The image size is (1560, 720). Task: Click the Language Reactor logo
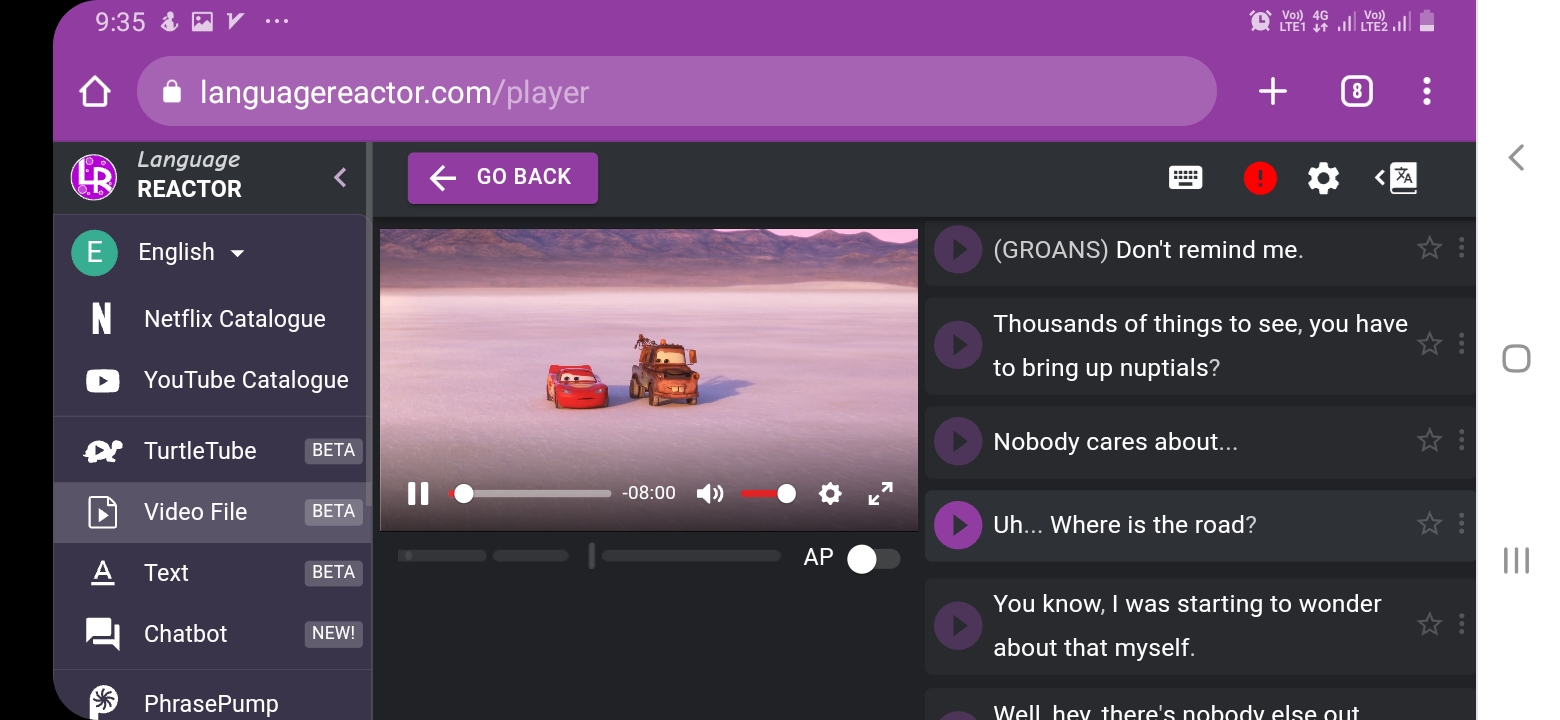click(94, 177)
